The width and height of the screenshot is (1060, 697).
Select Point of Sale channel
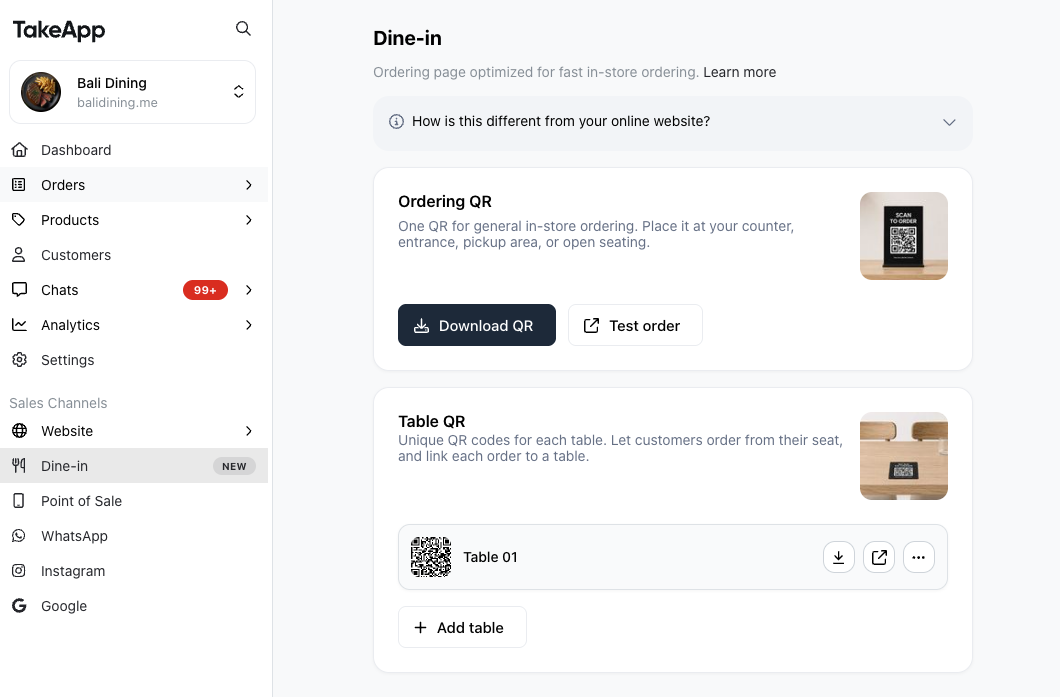click(134, 501)
